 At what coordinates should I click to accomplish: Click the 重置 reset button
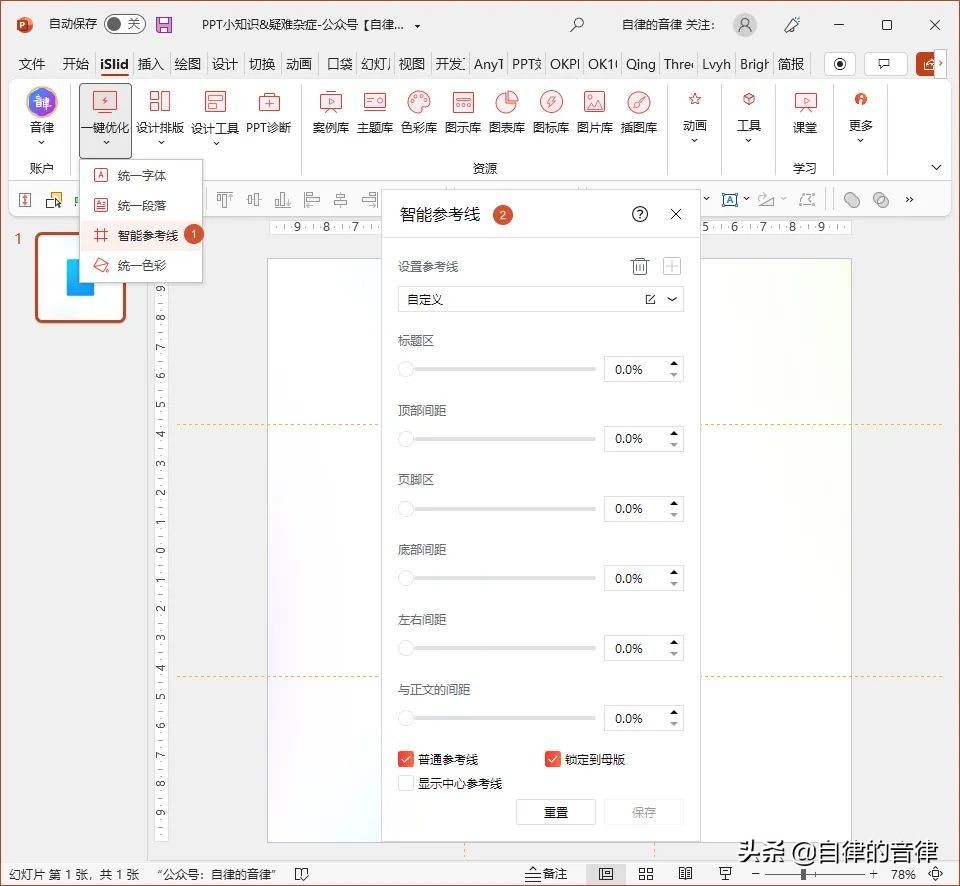[x=556, y=812]
